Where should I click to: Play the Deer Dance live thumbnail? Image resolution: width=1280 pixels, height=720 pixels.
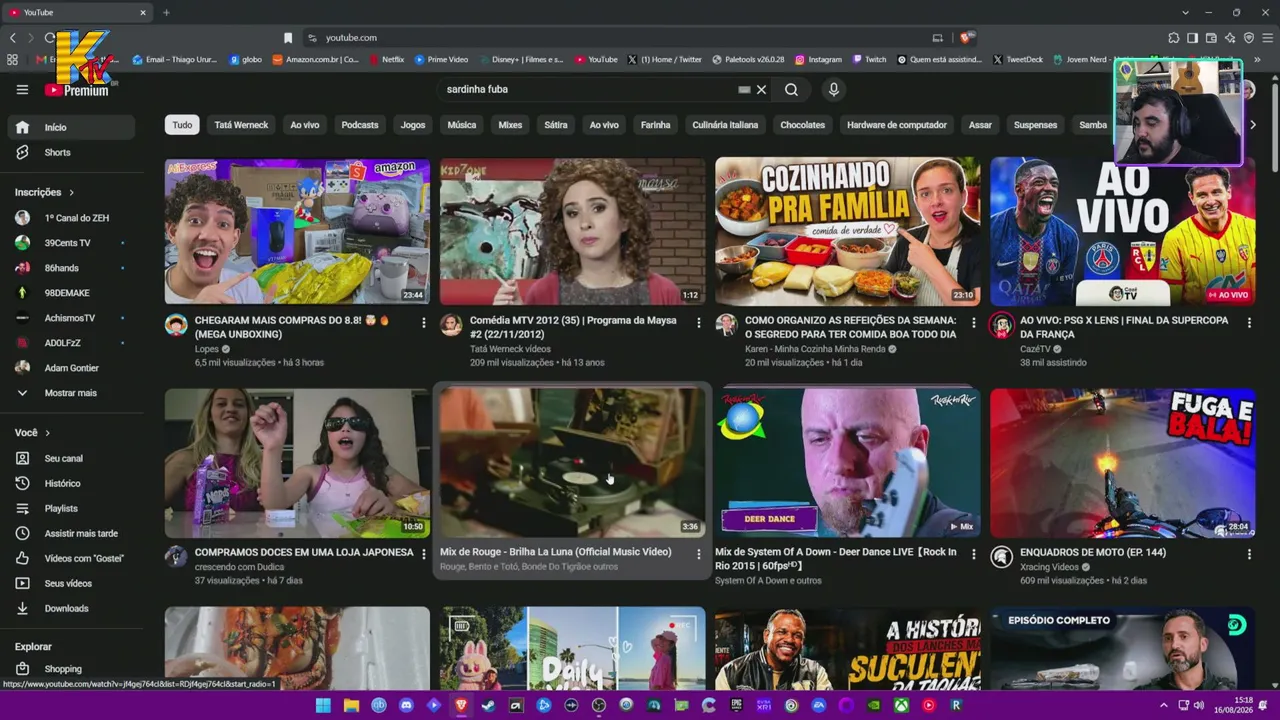848,463
